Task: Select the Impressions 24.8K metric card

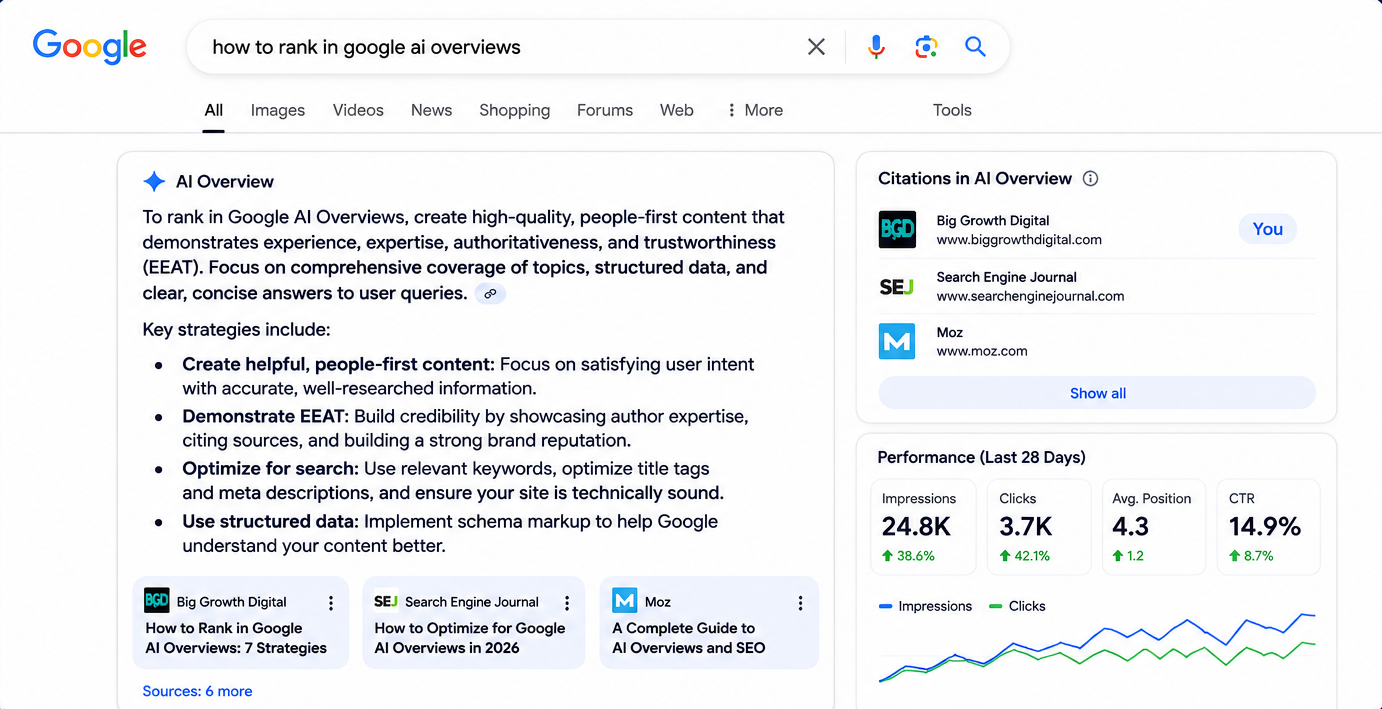Action: coord(923,527)
